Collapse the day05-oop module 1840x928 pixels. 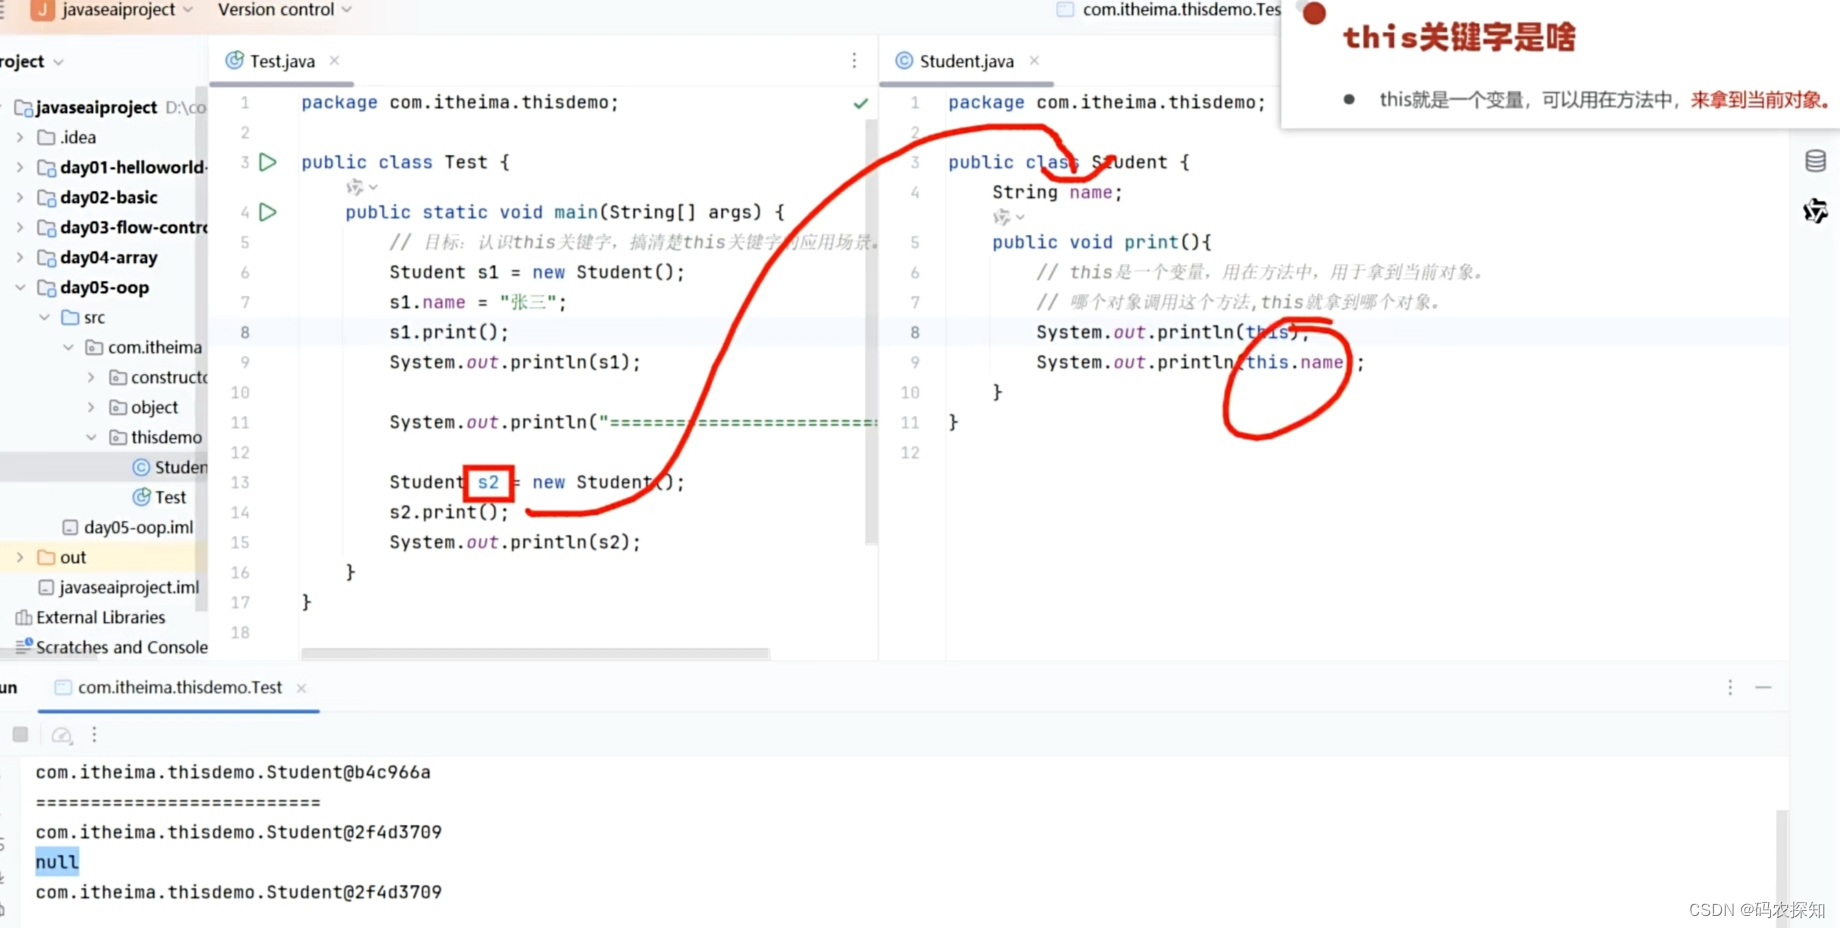click(x=20, y=287)
